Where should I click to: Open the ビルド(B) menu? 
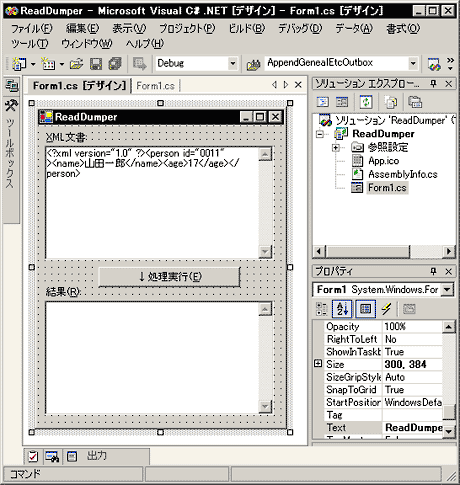tap(247, 29)
